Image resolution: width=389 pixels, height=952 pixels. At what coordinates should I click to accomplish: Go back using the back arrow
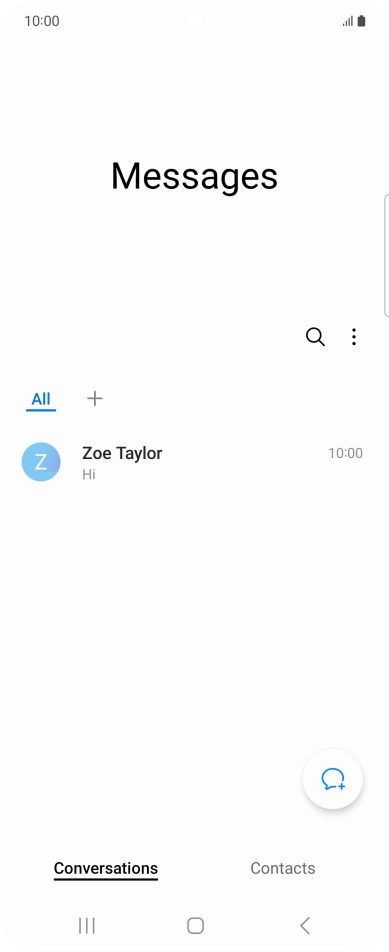(305, 925)
